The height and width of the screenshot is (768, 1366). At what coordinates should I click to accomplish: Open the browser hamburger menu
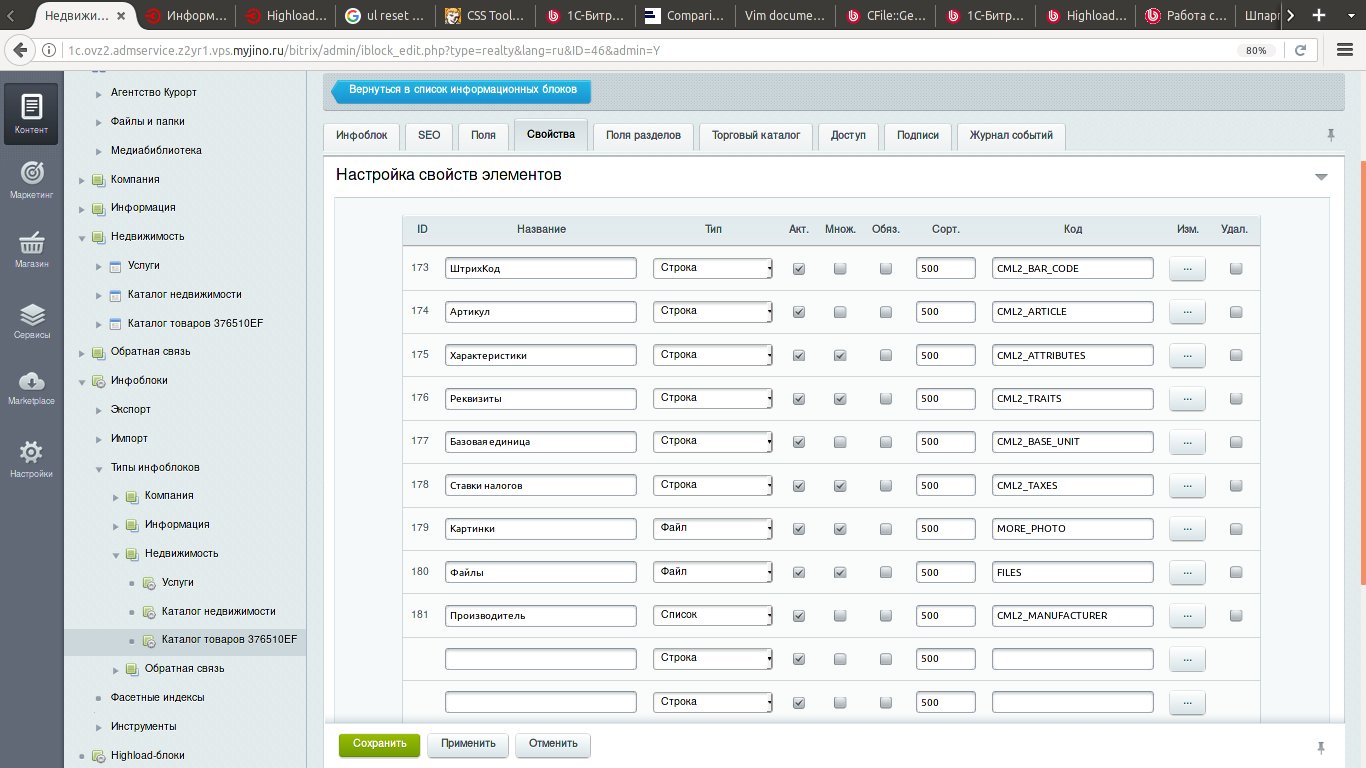(1344, 50)
